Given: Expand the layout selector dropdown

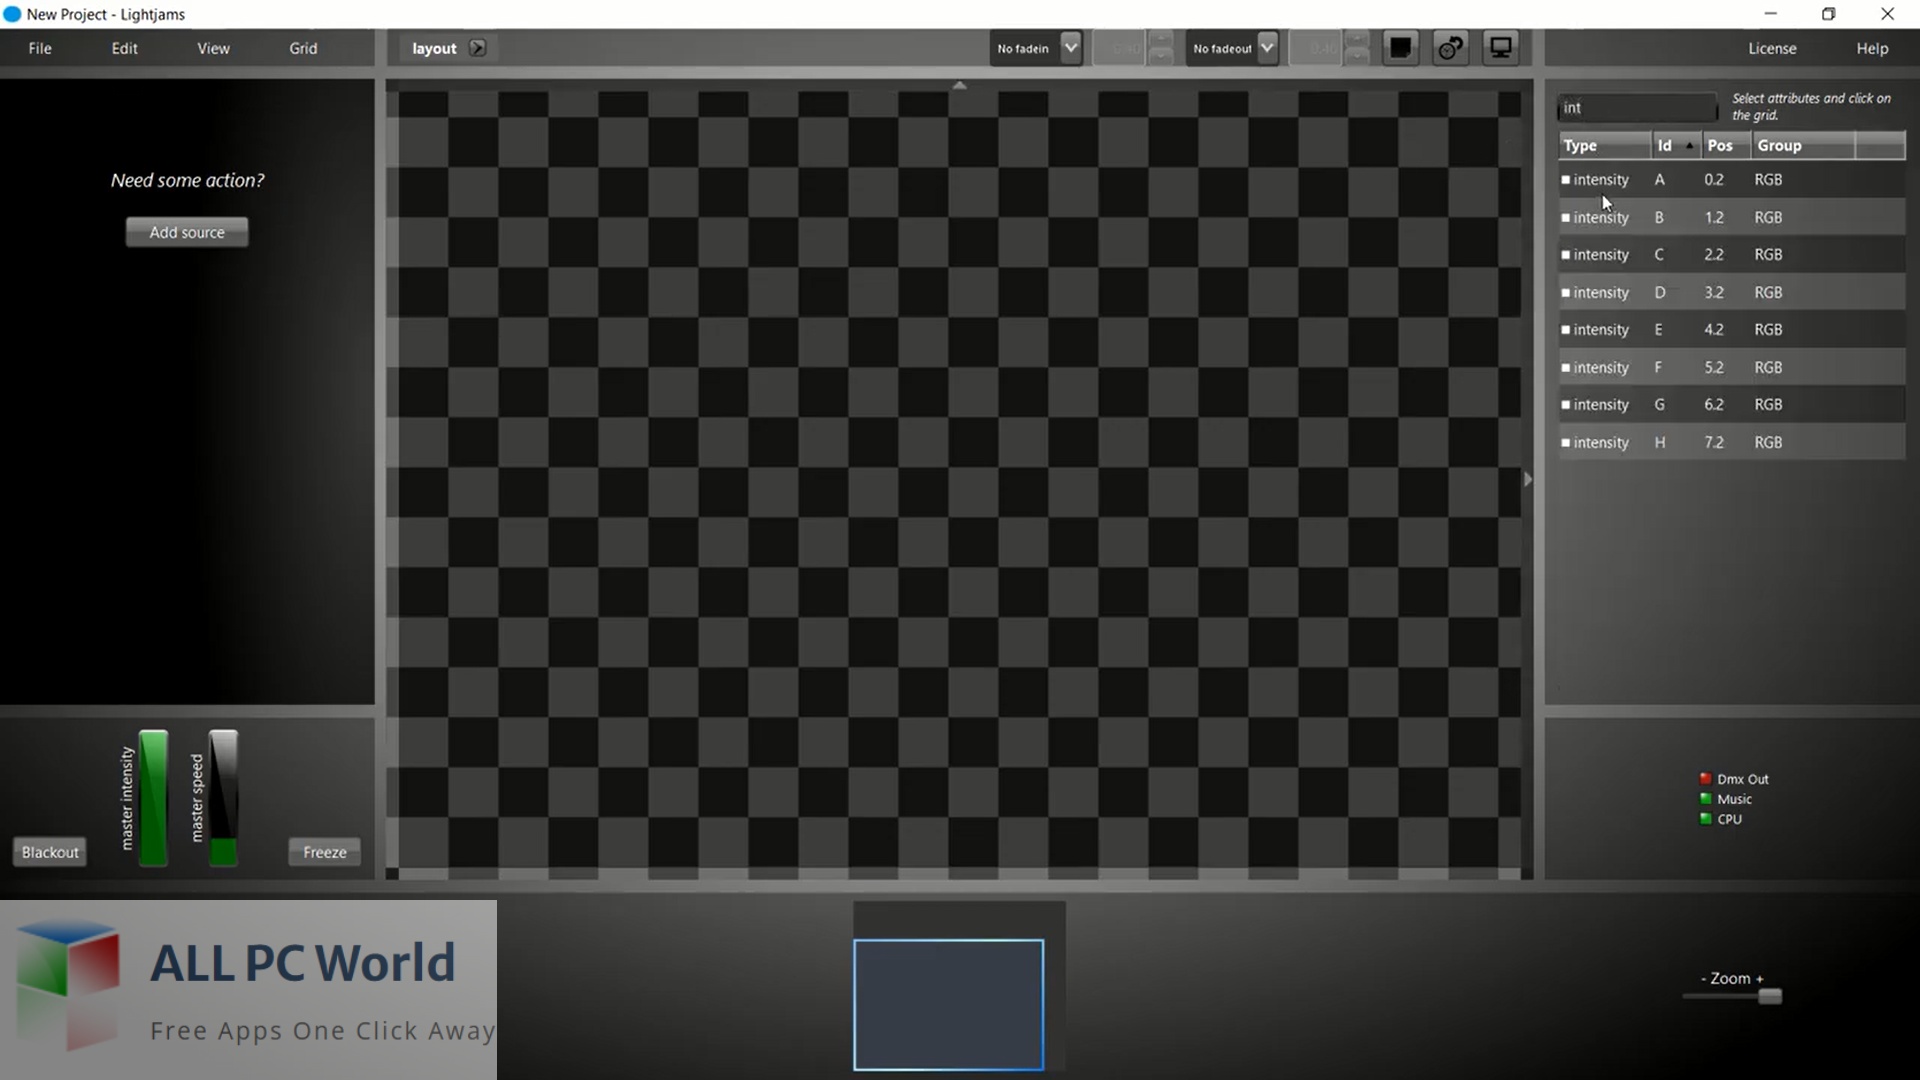Looking at the screenshot, I should pyautogui.click(x=475, y=47).
